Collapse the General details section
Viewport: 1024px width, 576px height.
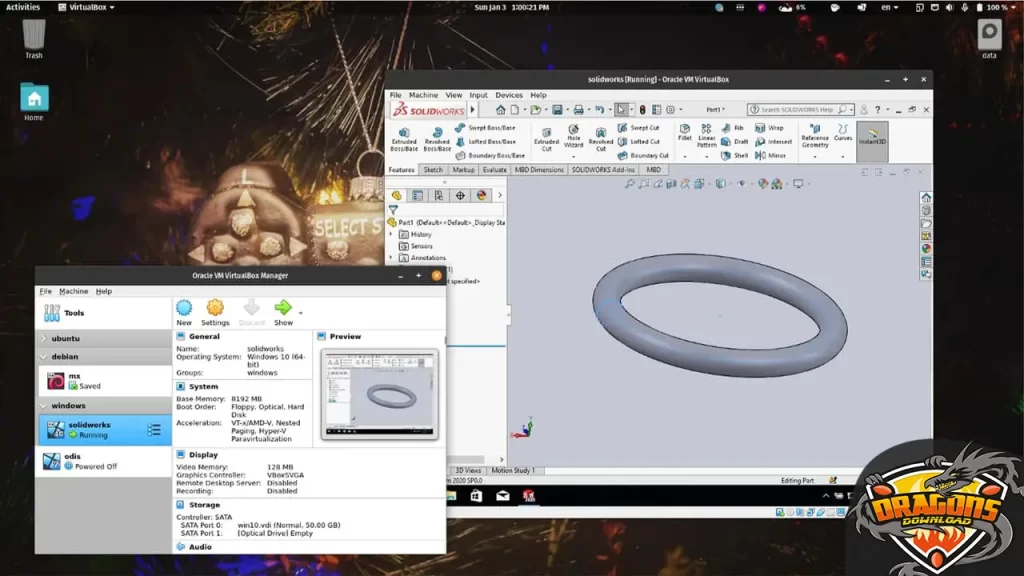[x=204, y=337]
